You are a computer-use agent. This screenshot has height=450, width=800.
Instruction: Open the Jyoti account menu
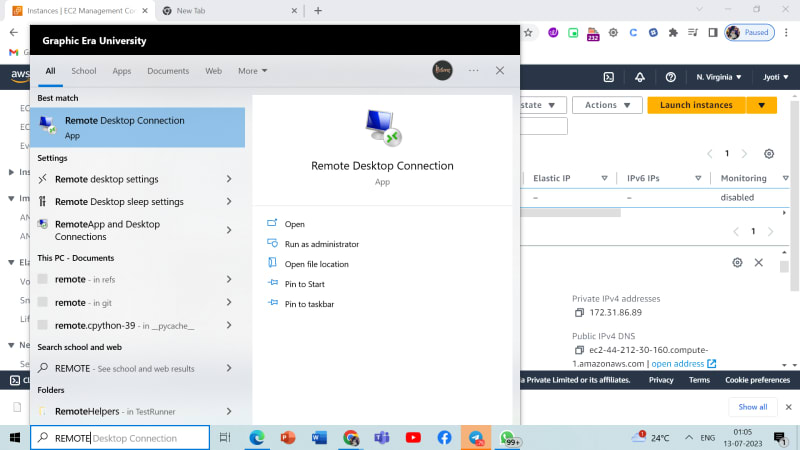click(776, 77)
